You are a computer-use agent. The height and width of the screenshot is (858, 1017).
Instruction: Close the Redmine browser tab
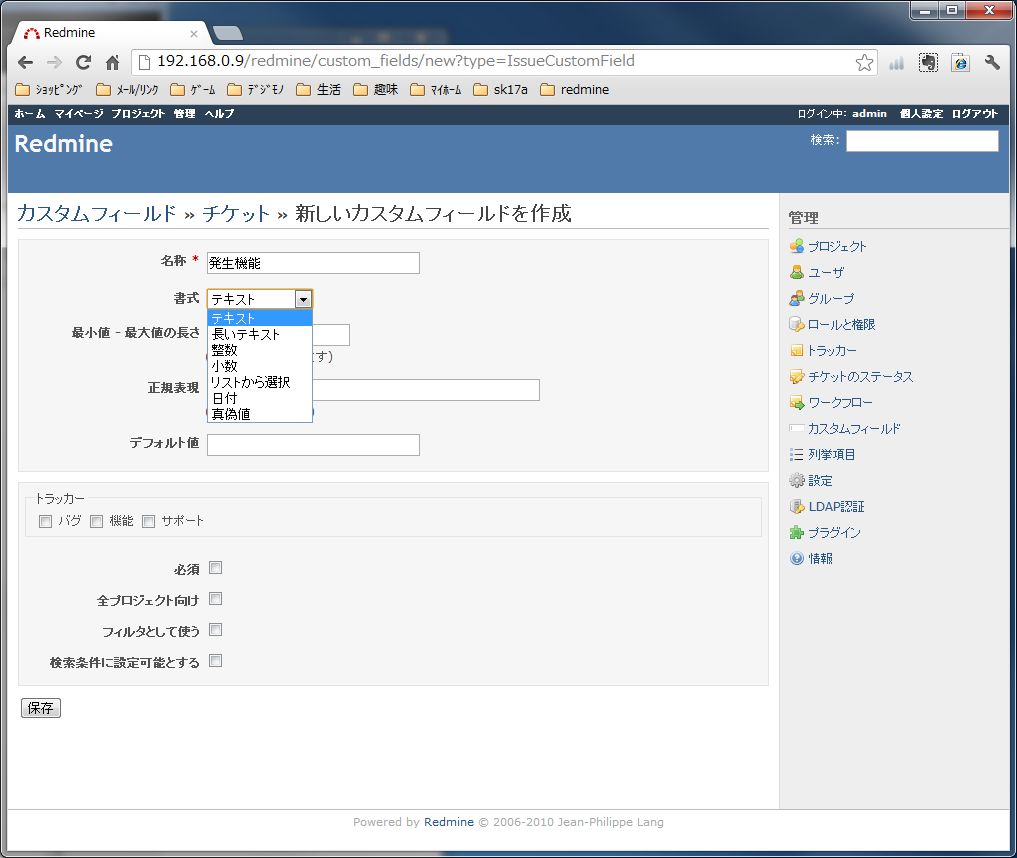pos(193,34)
